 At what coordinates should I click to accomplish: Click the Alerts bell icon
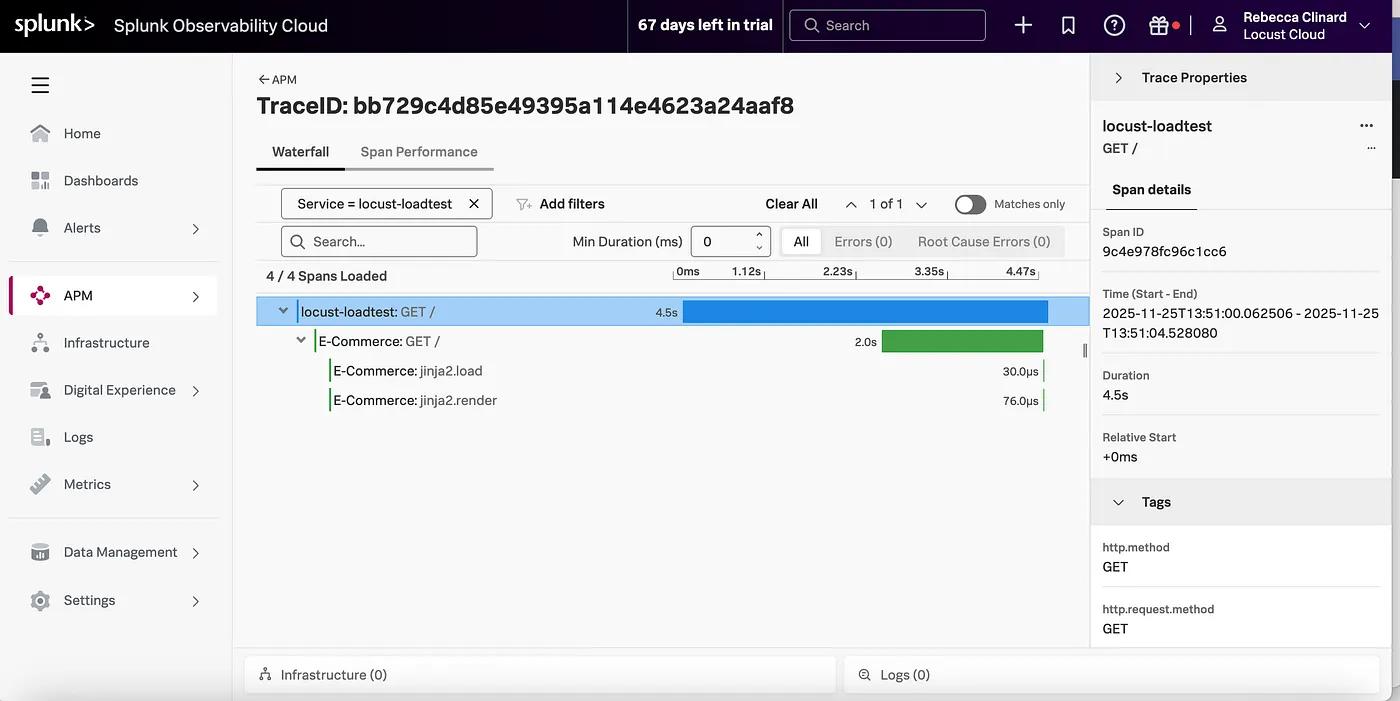click(x=40, y=227)
